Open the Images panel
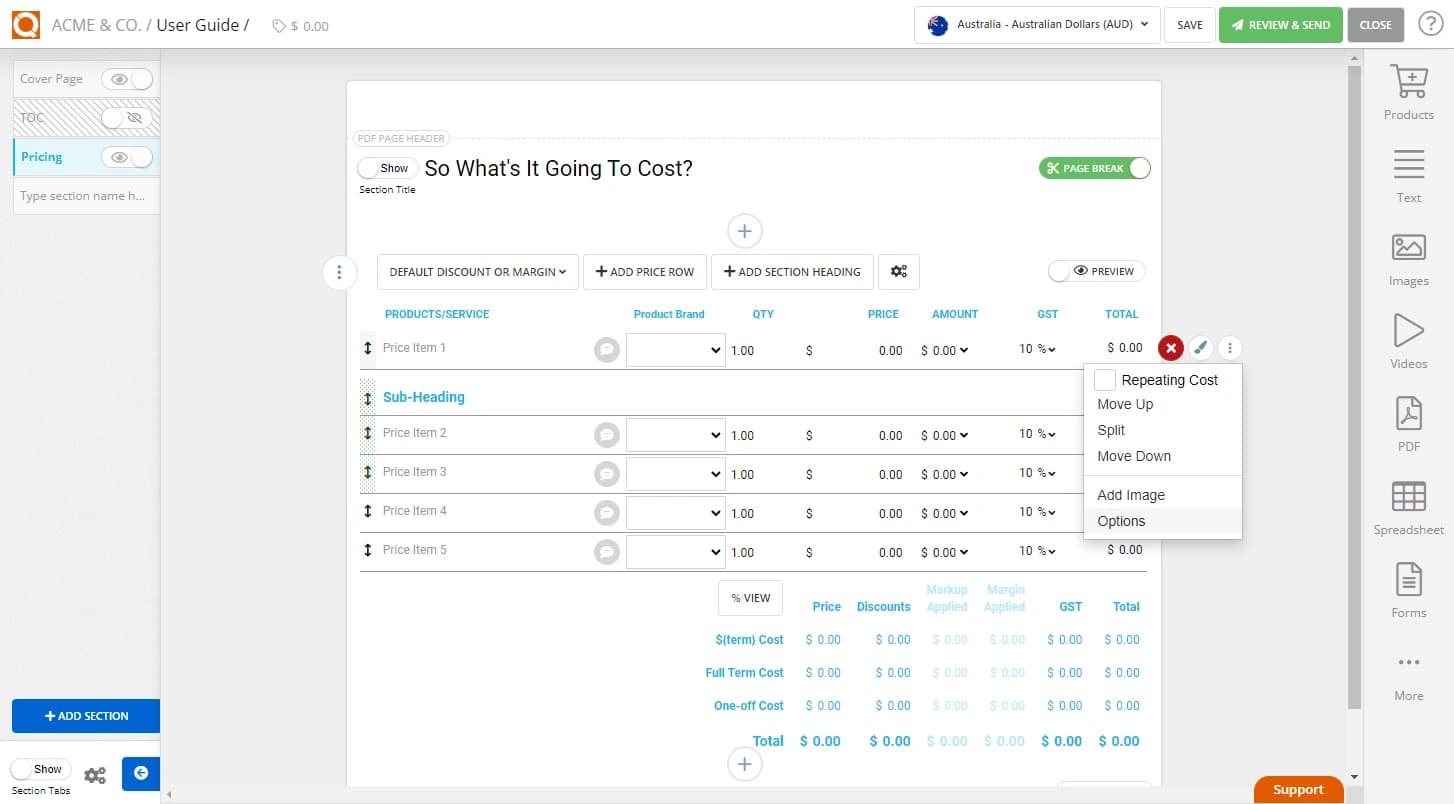The width and height of the screenshot is (1454, 804). [1408, 256]
